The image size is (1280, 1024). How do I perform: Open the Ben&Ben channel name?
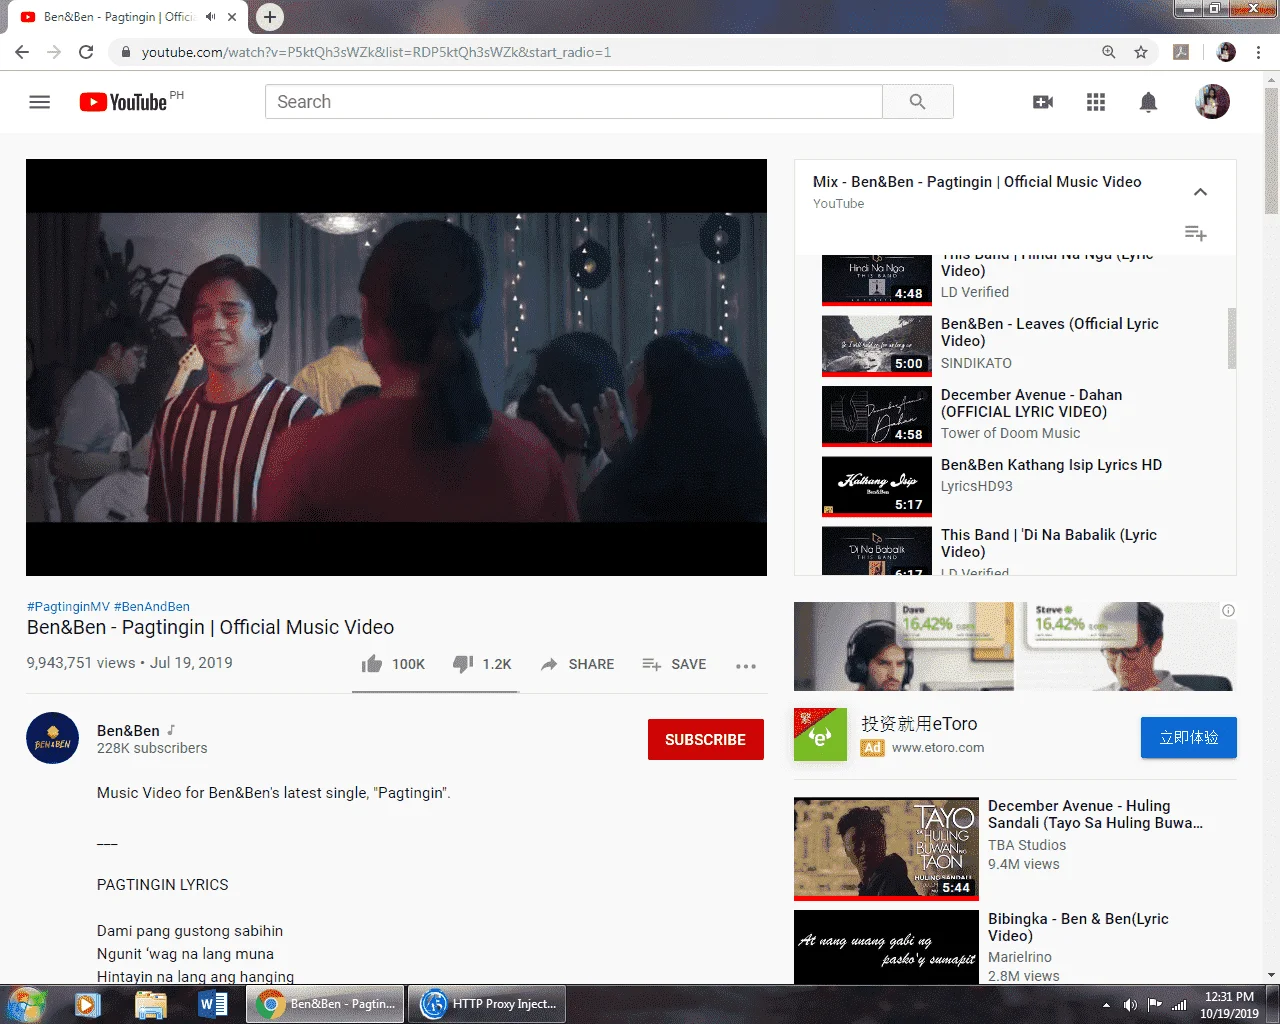[x=128, y=731]
